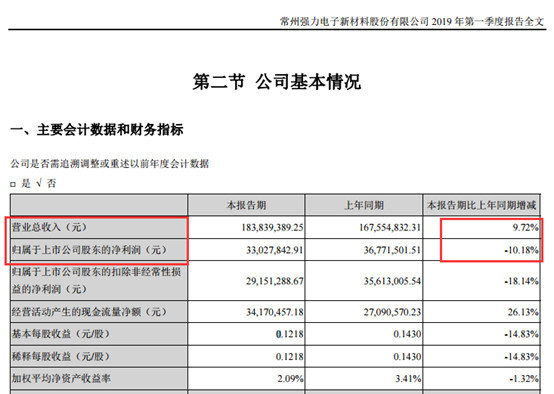The width and height of the screenshot is (554, 394).
Task: Click the heading 第二节 公司基本情况
Action: click(277, 82)
